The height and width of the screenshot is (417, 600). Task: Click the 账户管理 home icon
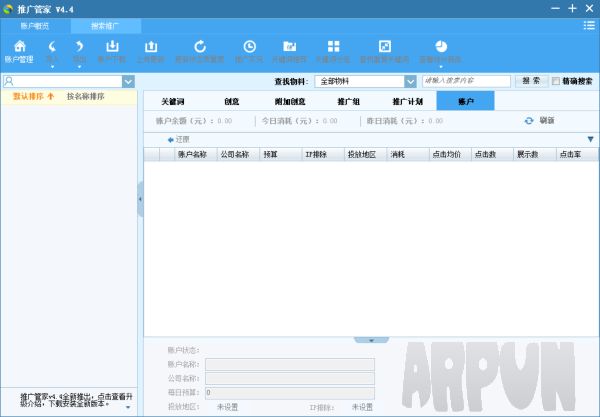[x=20, y=47]
